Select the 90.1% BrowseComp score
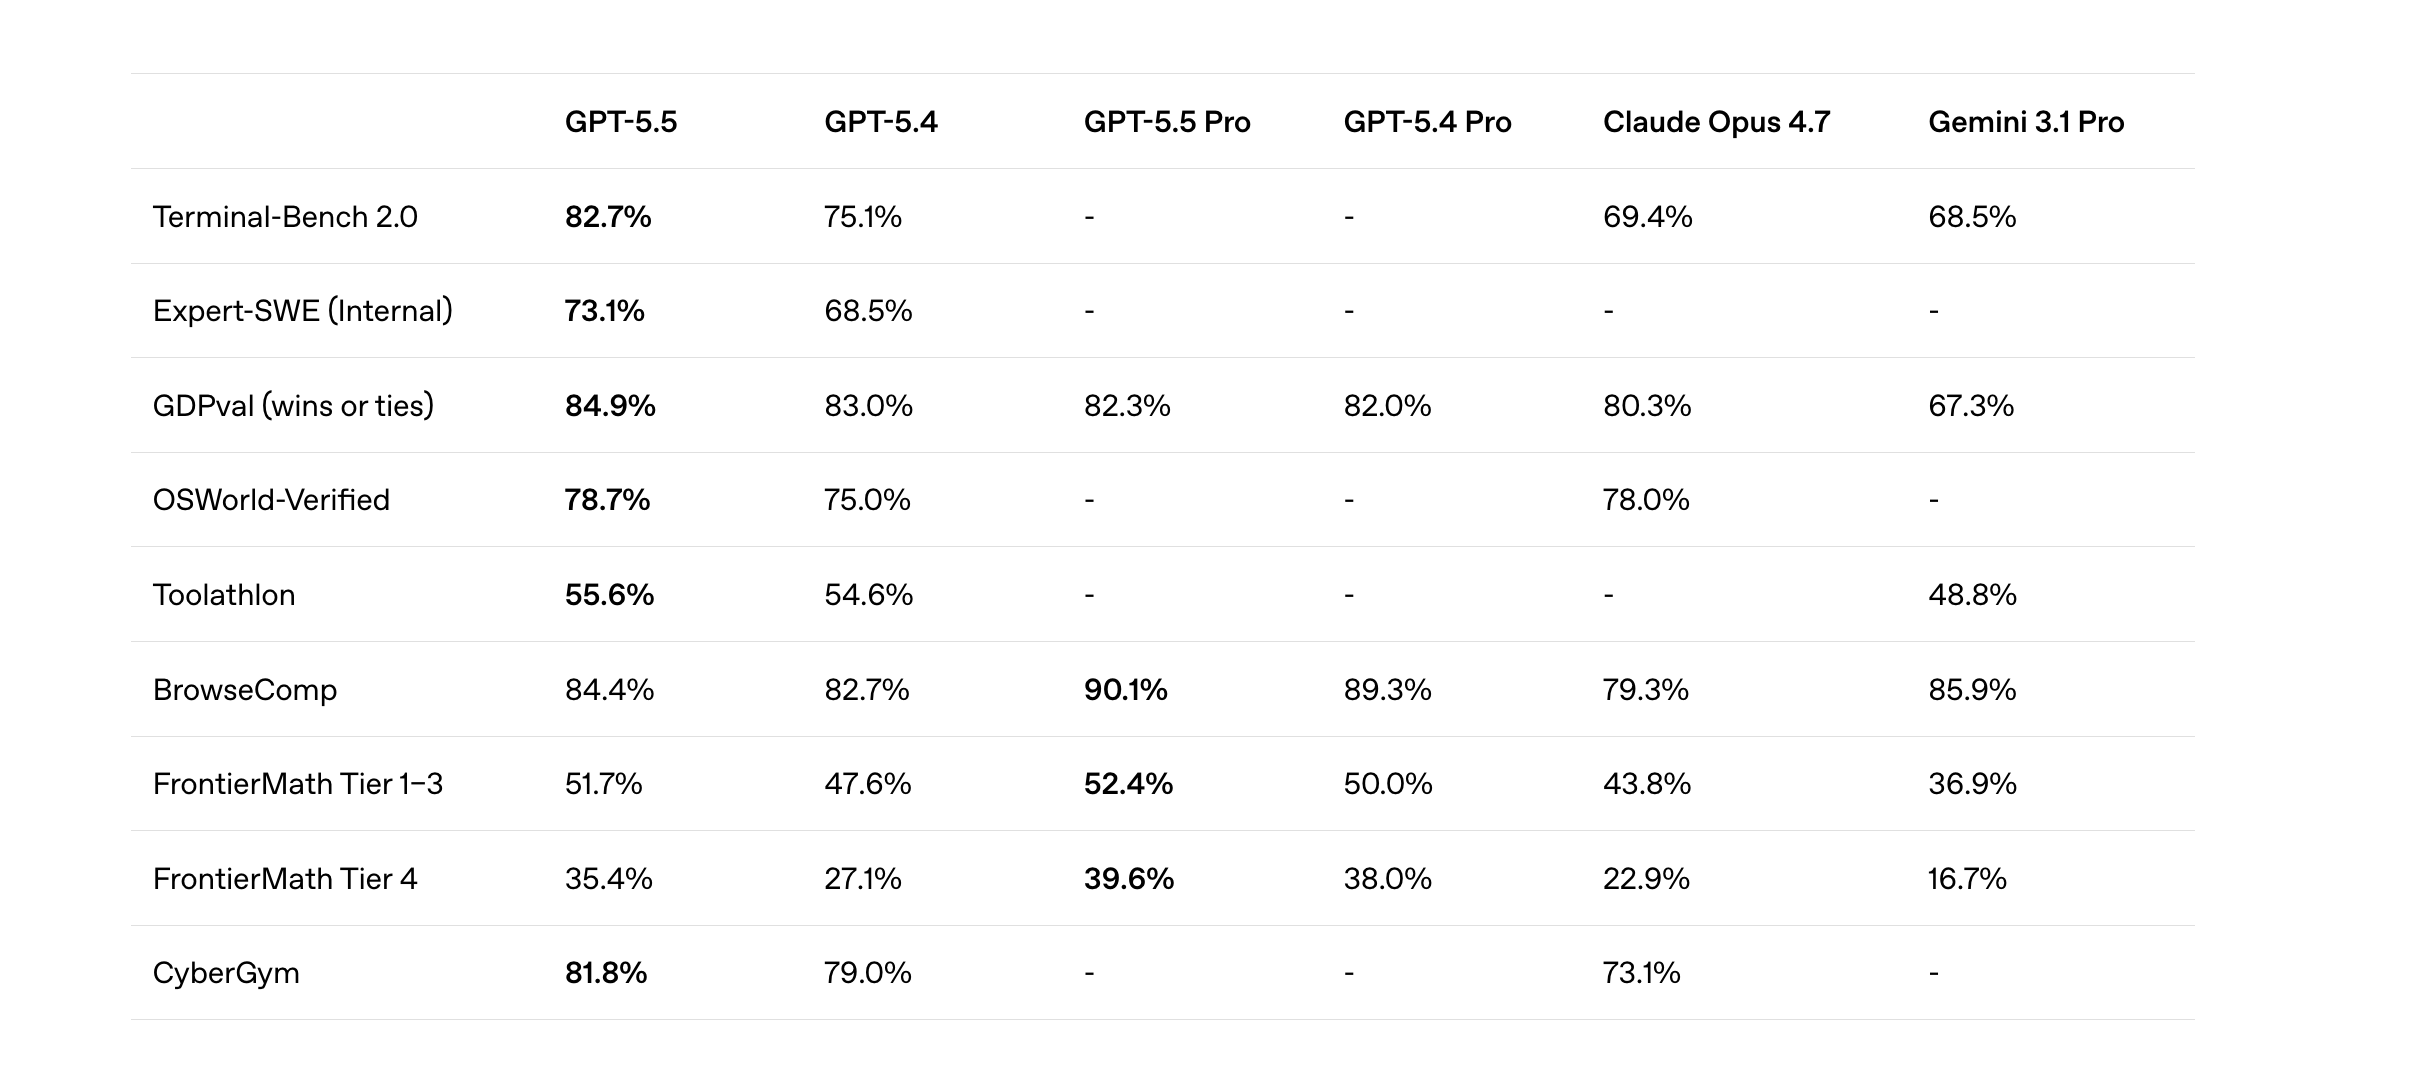The height and width of the screenshot is (1074, 2422). coord(1126,690)
